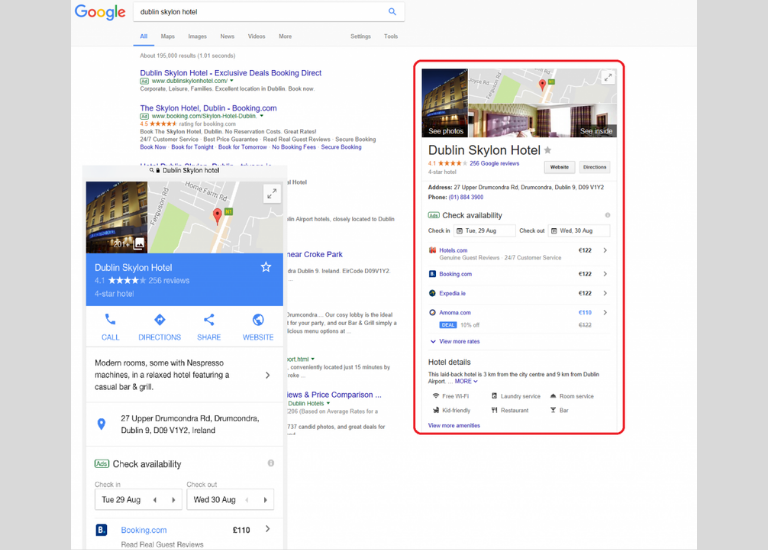Screen dimensions: 768x550
Task: Open the Amoma.com rate chevron
Action: 605,312
